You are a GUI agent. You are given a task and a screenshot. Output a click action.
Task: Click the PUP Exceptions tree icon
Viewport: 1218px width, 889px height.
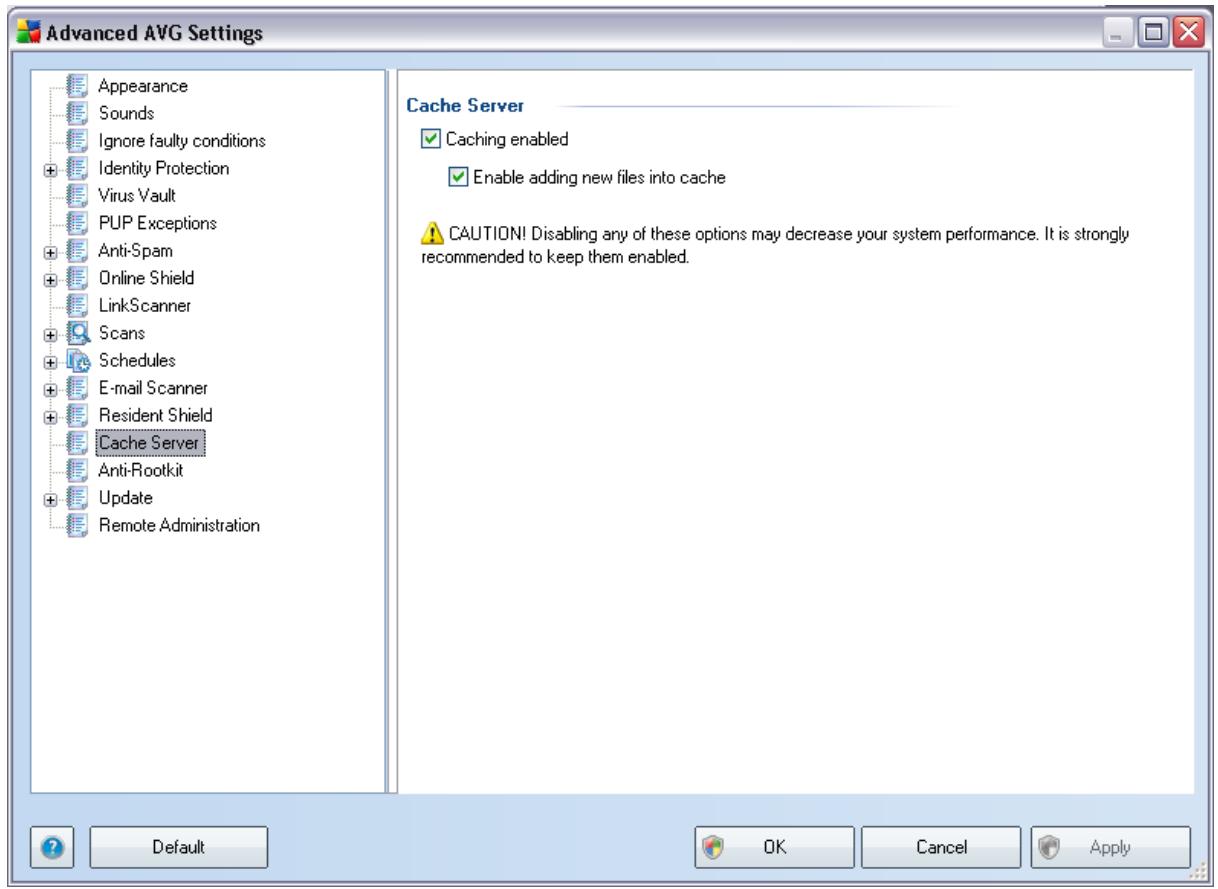coord(77,222)
